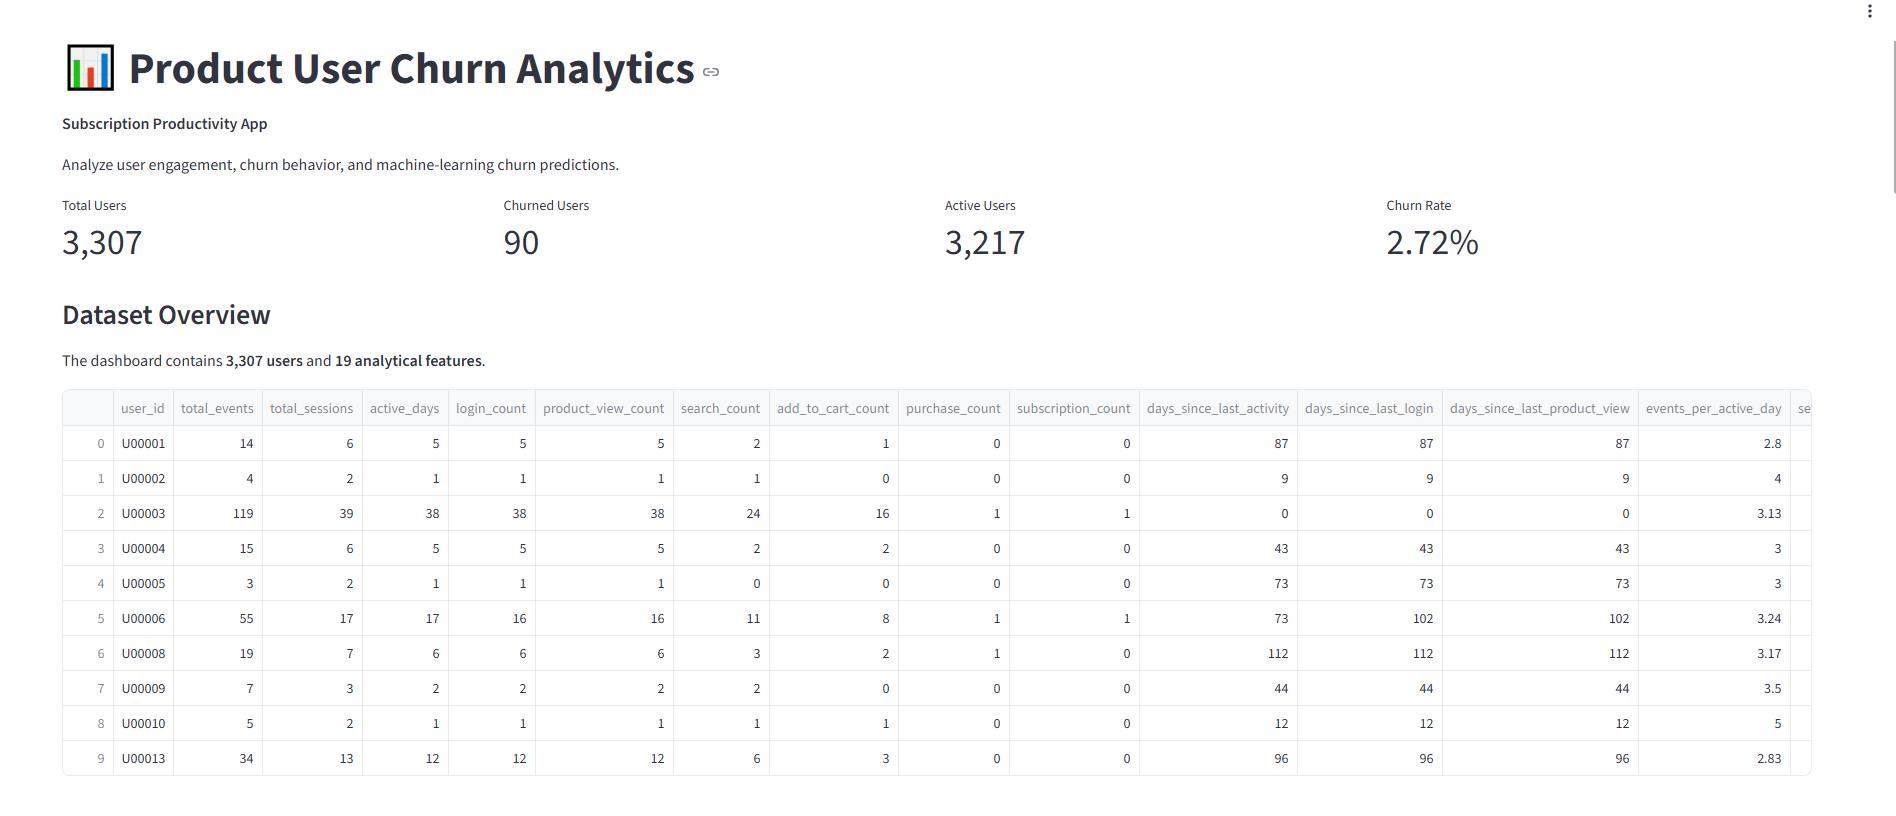The width and height of the screenshot is (1896, 816).
Task: Select the U00001 user cell
Action: [x=143, y=443]
